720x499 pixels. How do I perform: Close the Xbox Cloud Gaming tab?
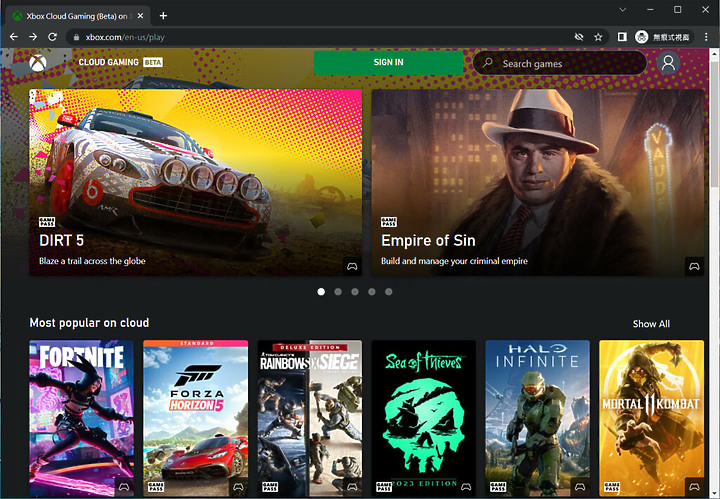(x=141, y=16)
